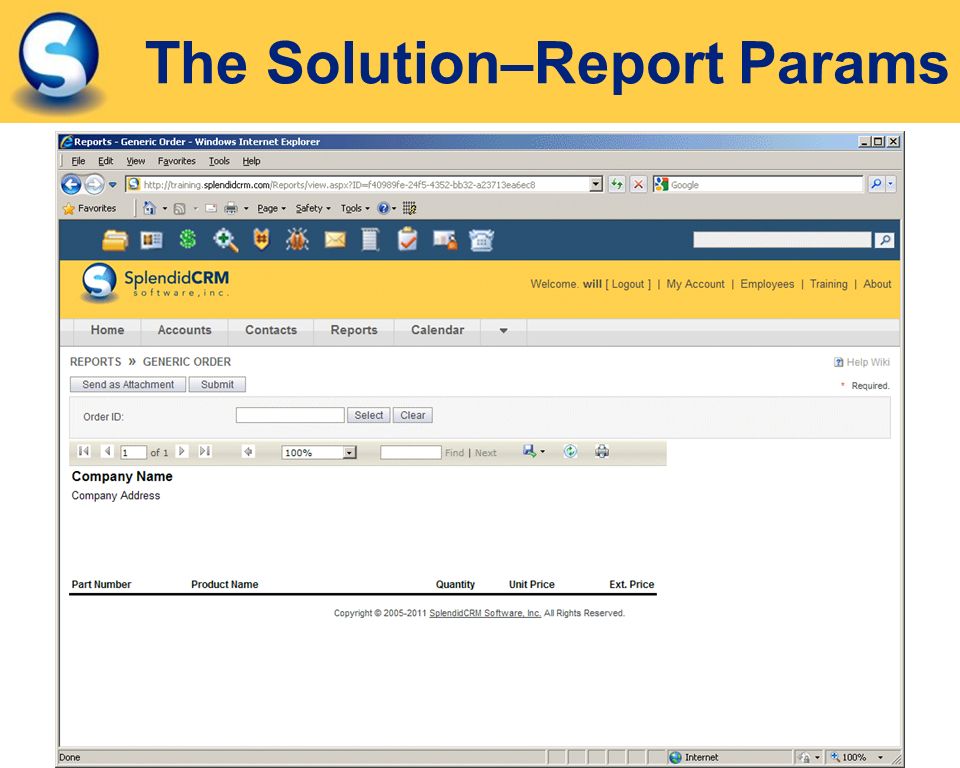Screen dimensions: 960x768
Task: Click the IE home icon
Action: point(149,208)
